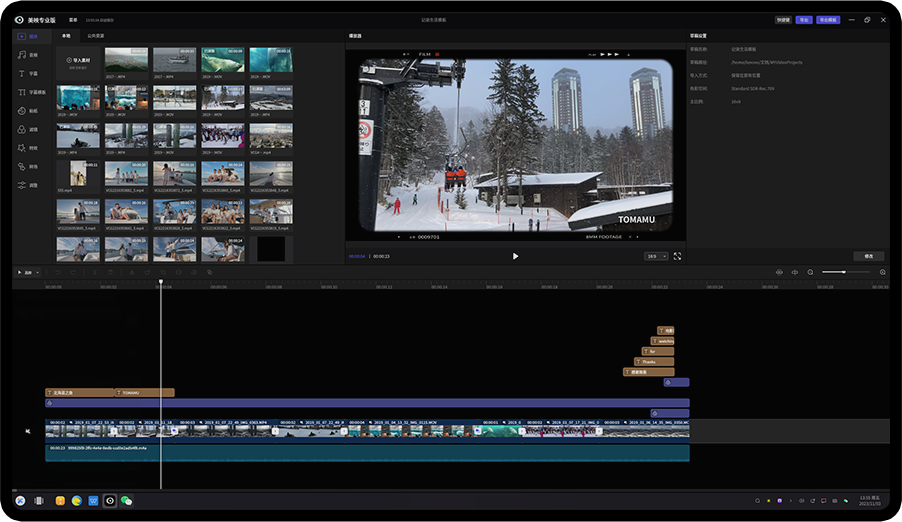Toggle main track magnet snapping in timeline toolbar
The image size is (902, 522).
coord(779,272)
